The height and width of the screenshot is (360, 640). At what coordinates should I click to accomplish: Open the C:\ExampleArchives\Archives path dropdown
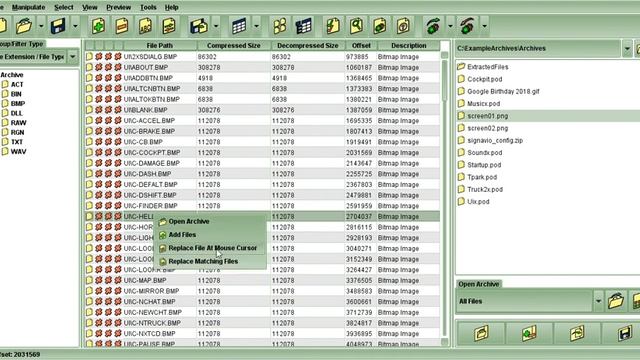(627, 49)
